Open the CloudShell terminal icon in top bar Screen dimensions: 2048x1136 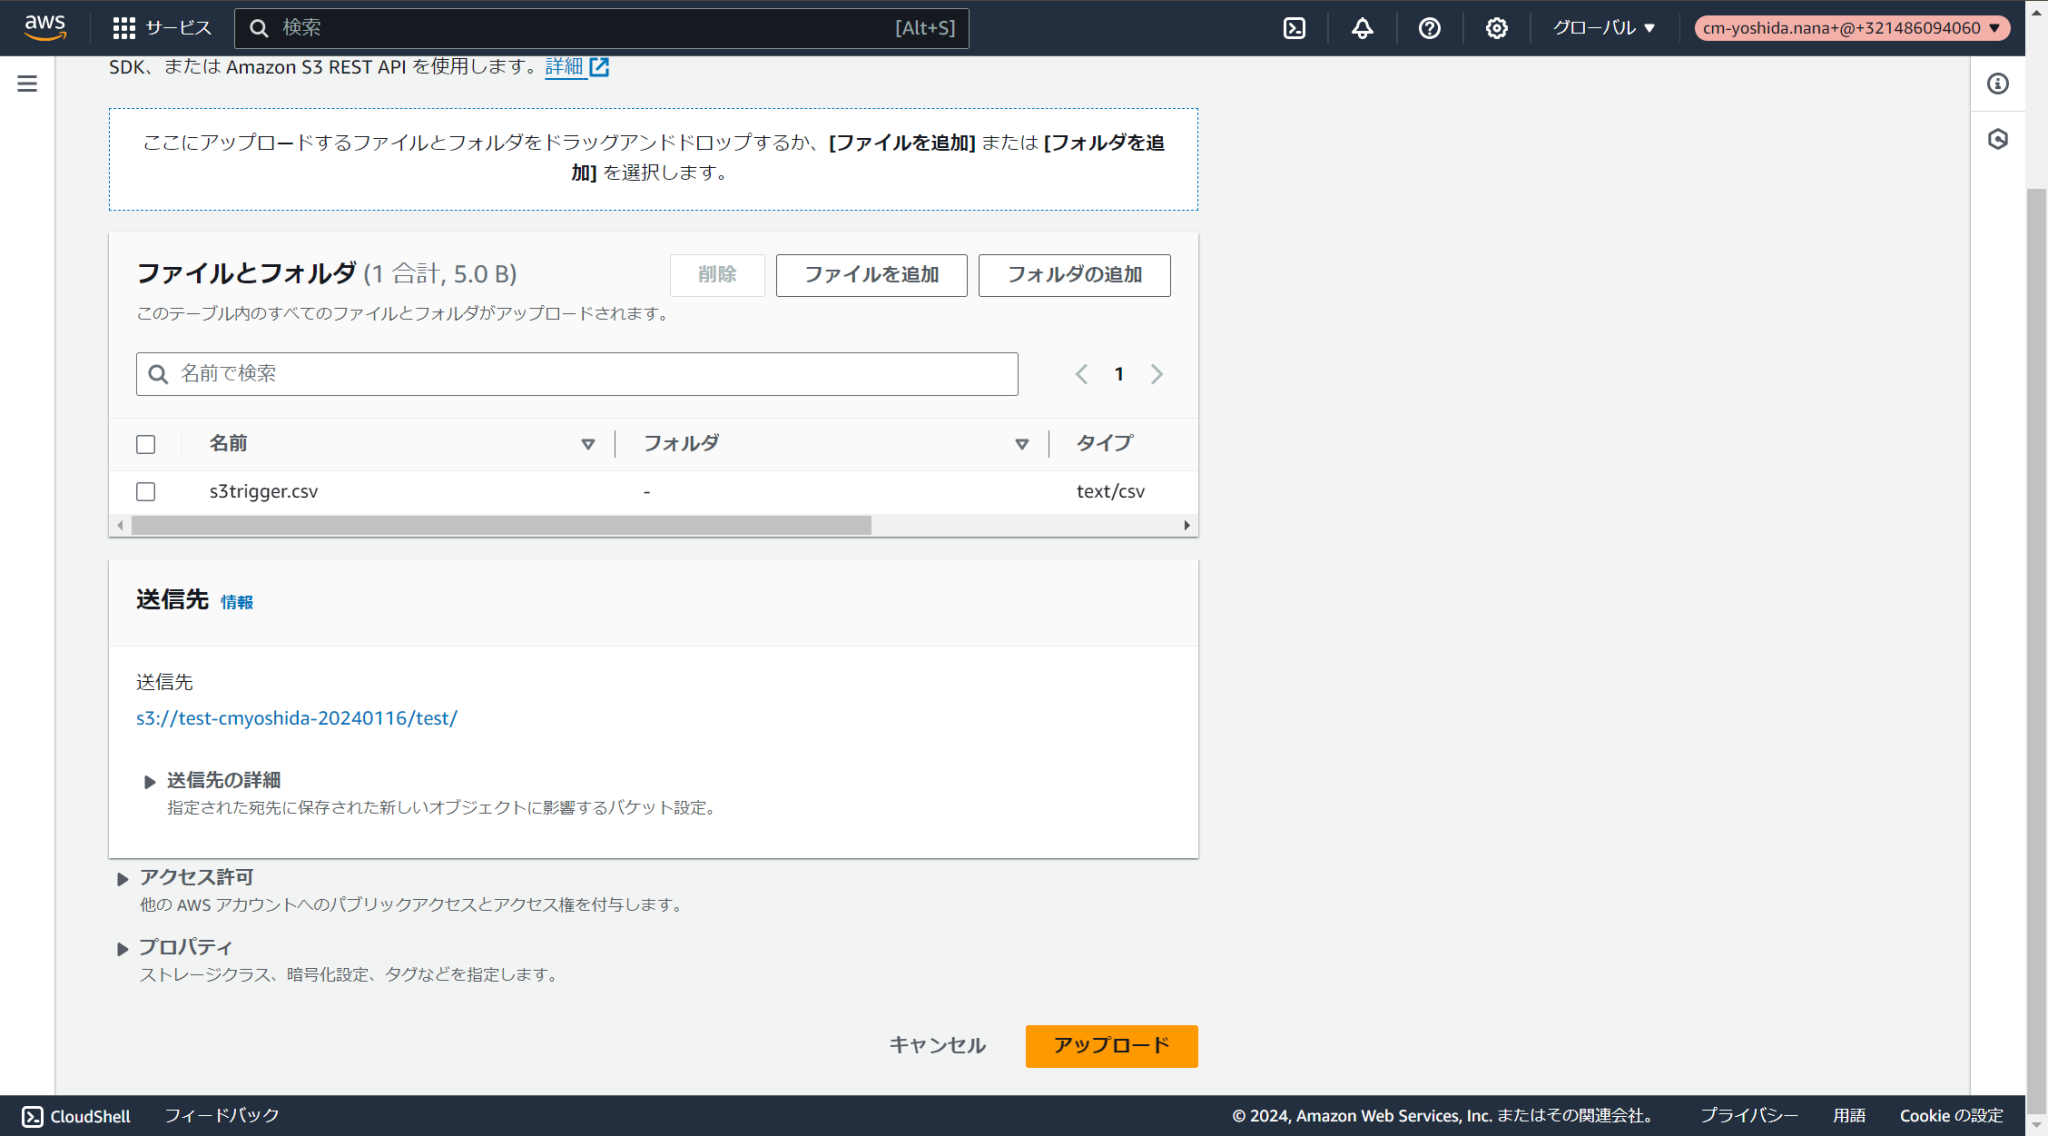pos(1294,28)
